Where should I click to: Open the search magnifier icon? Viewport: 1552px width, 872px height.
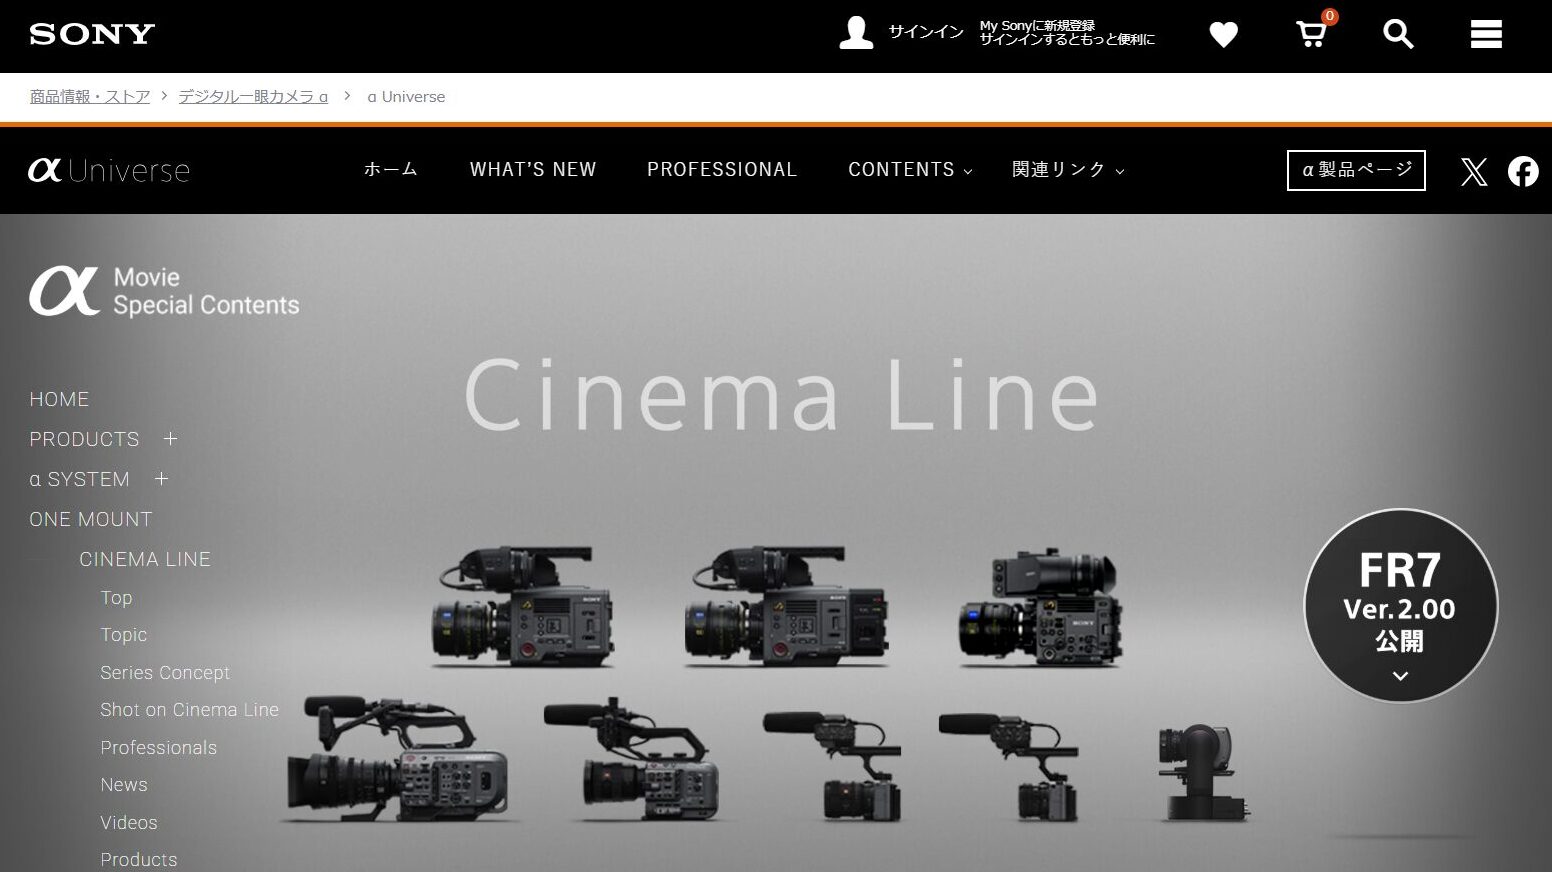pyautogui.click(x=1398, y=35)
